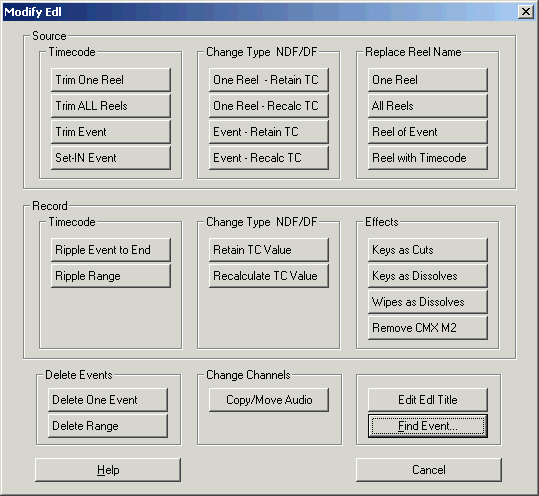Click Delete One Event button
The image size is (539, 496).
point(108,400)
